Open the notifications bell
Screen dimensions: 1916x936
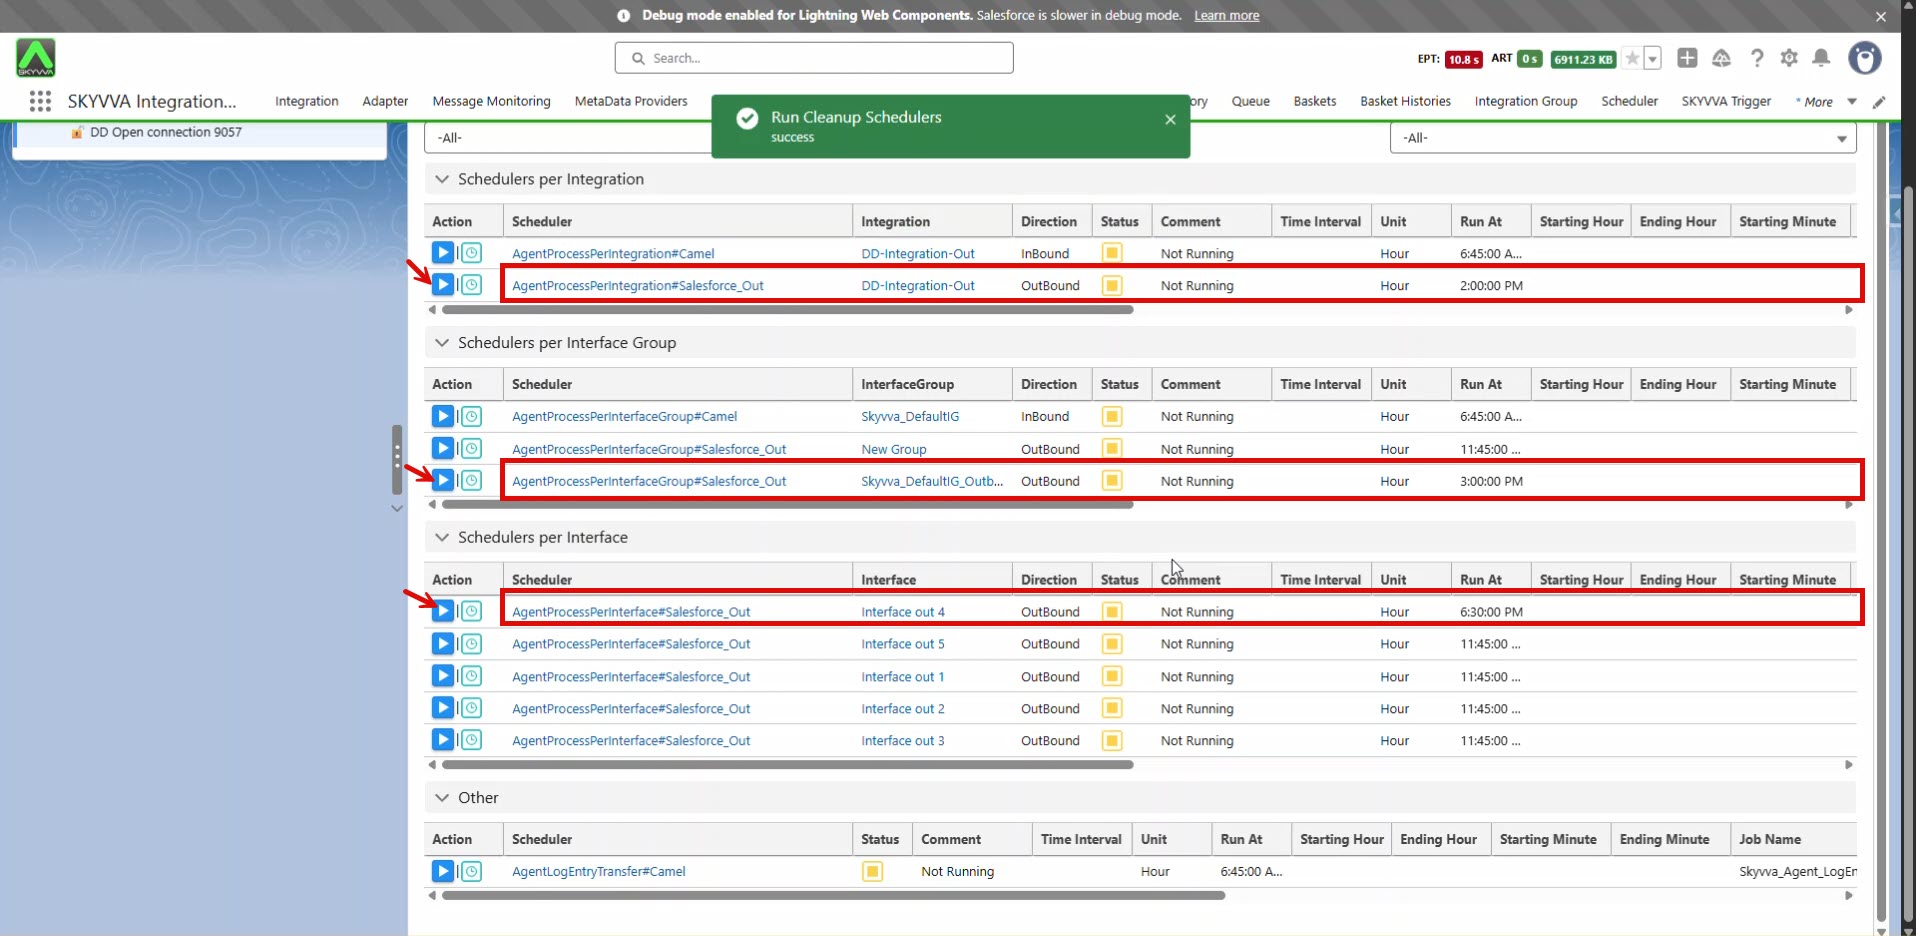click(1821, 58)
